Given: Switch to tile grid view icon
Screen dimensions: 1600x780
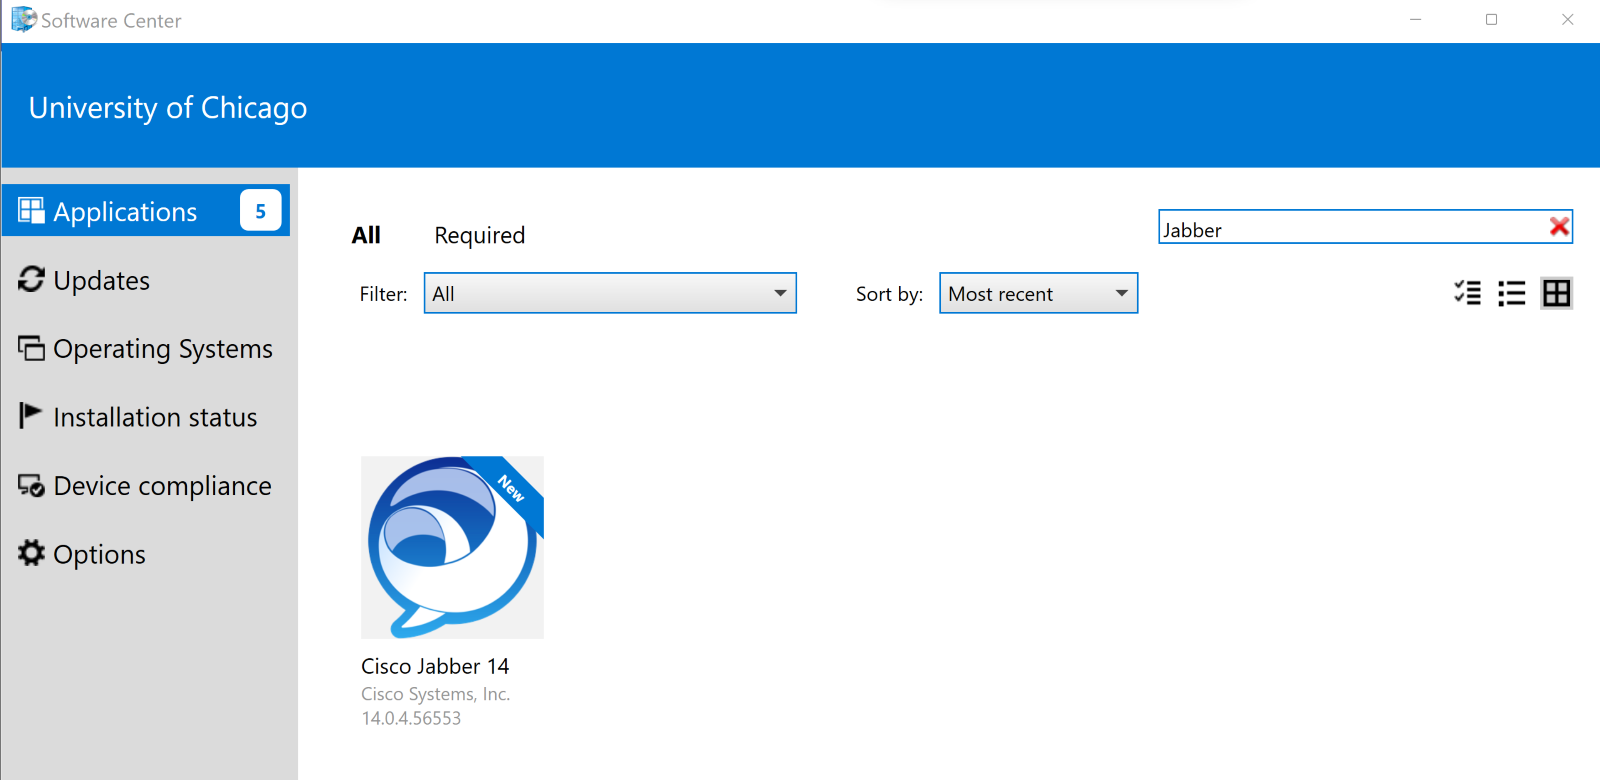Looking at the screenshot, I should pos(1557,293).
